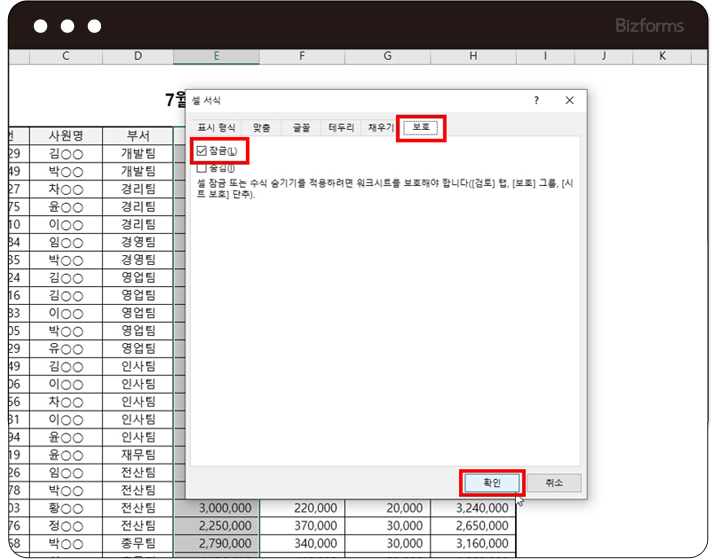Screen dimensions: 715x560
Task: Click column G header
Action: 388,57
